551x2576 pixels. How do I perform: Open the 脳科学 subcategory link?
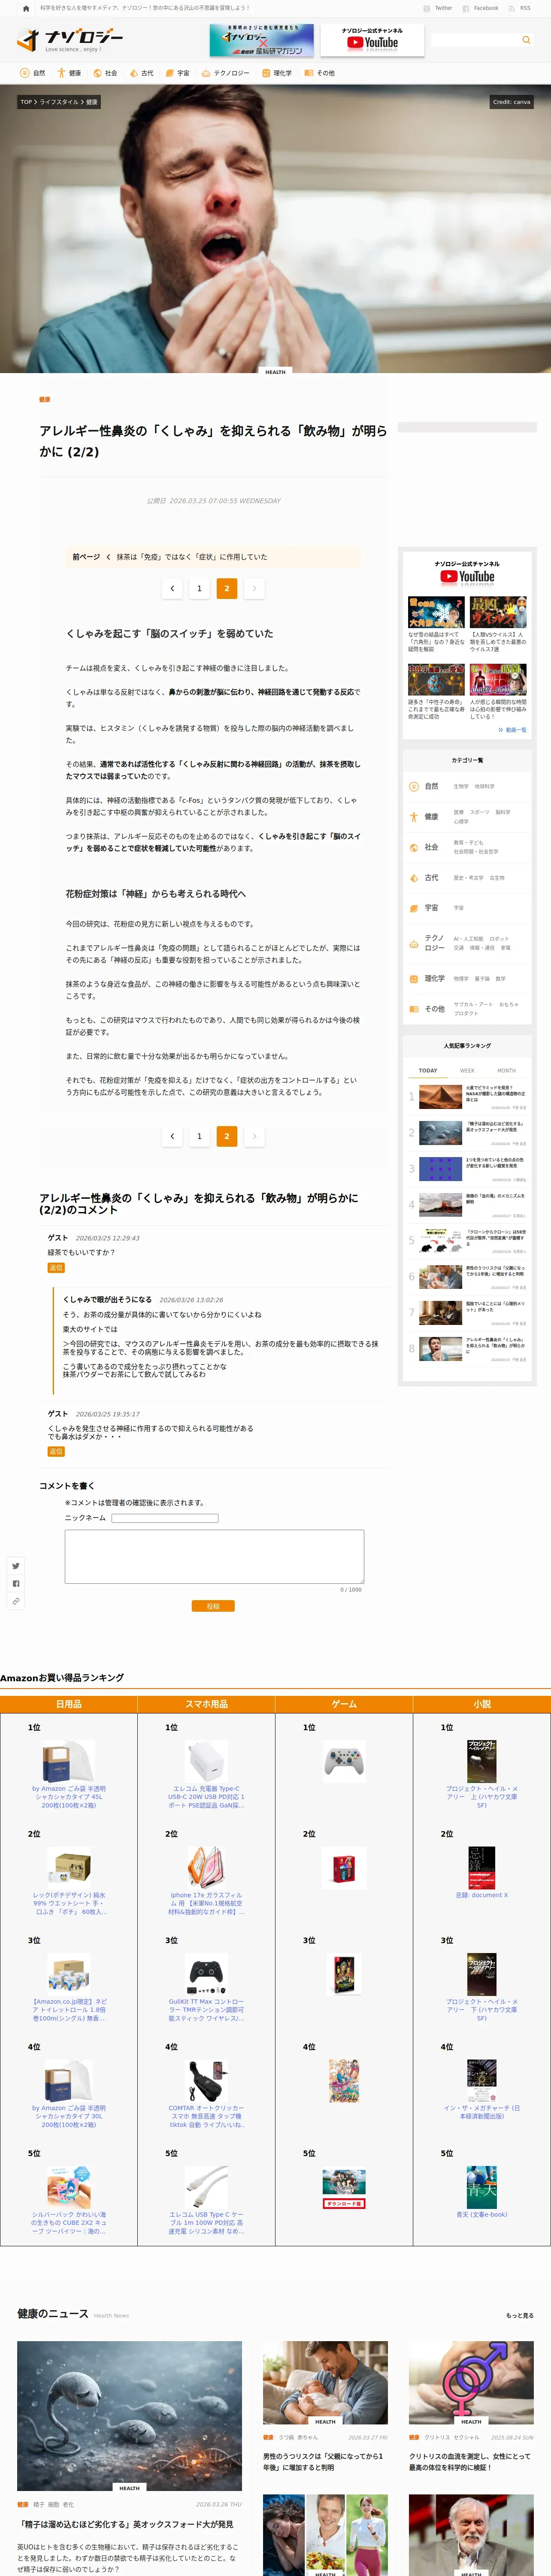pyautogui.click(x=503, y=812)
